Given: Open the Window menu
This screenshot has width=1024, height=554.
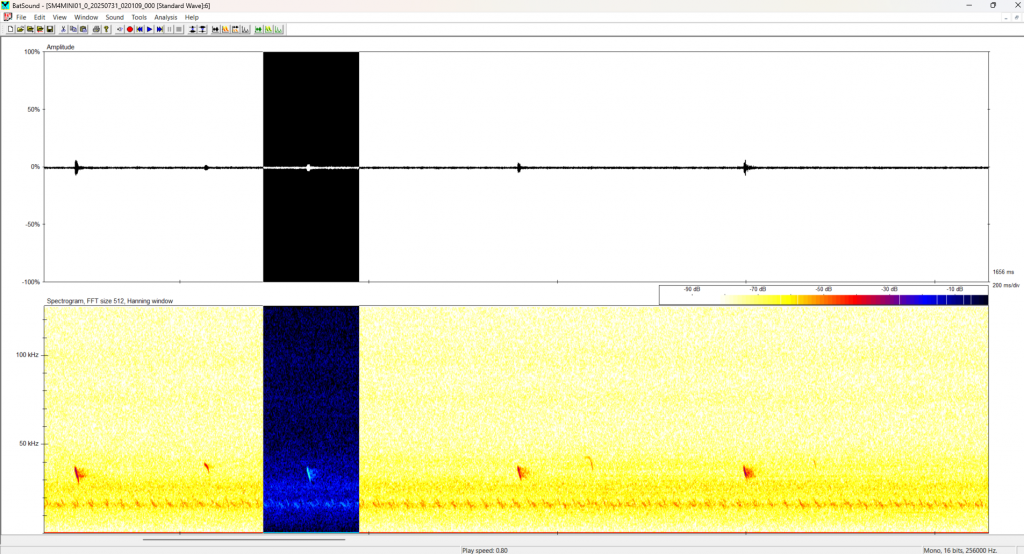Looking at the screenshot, I should [86, 17].
